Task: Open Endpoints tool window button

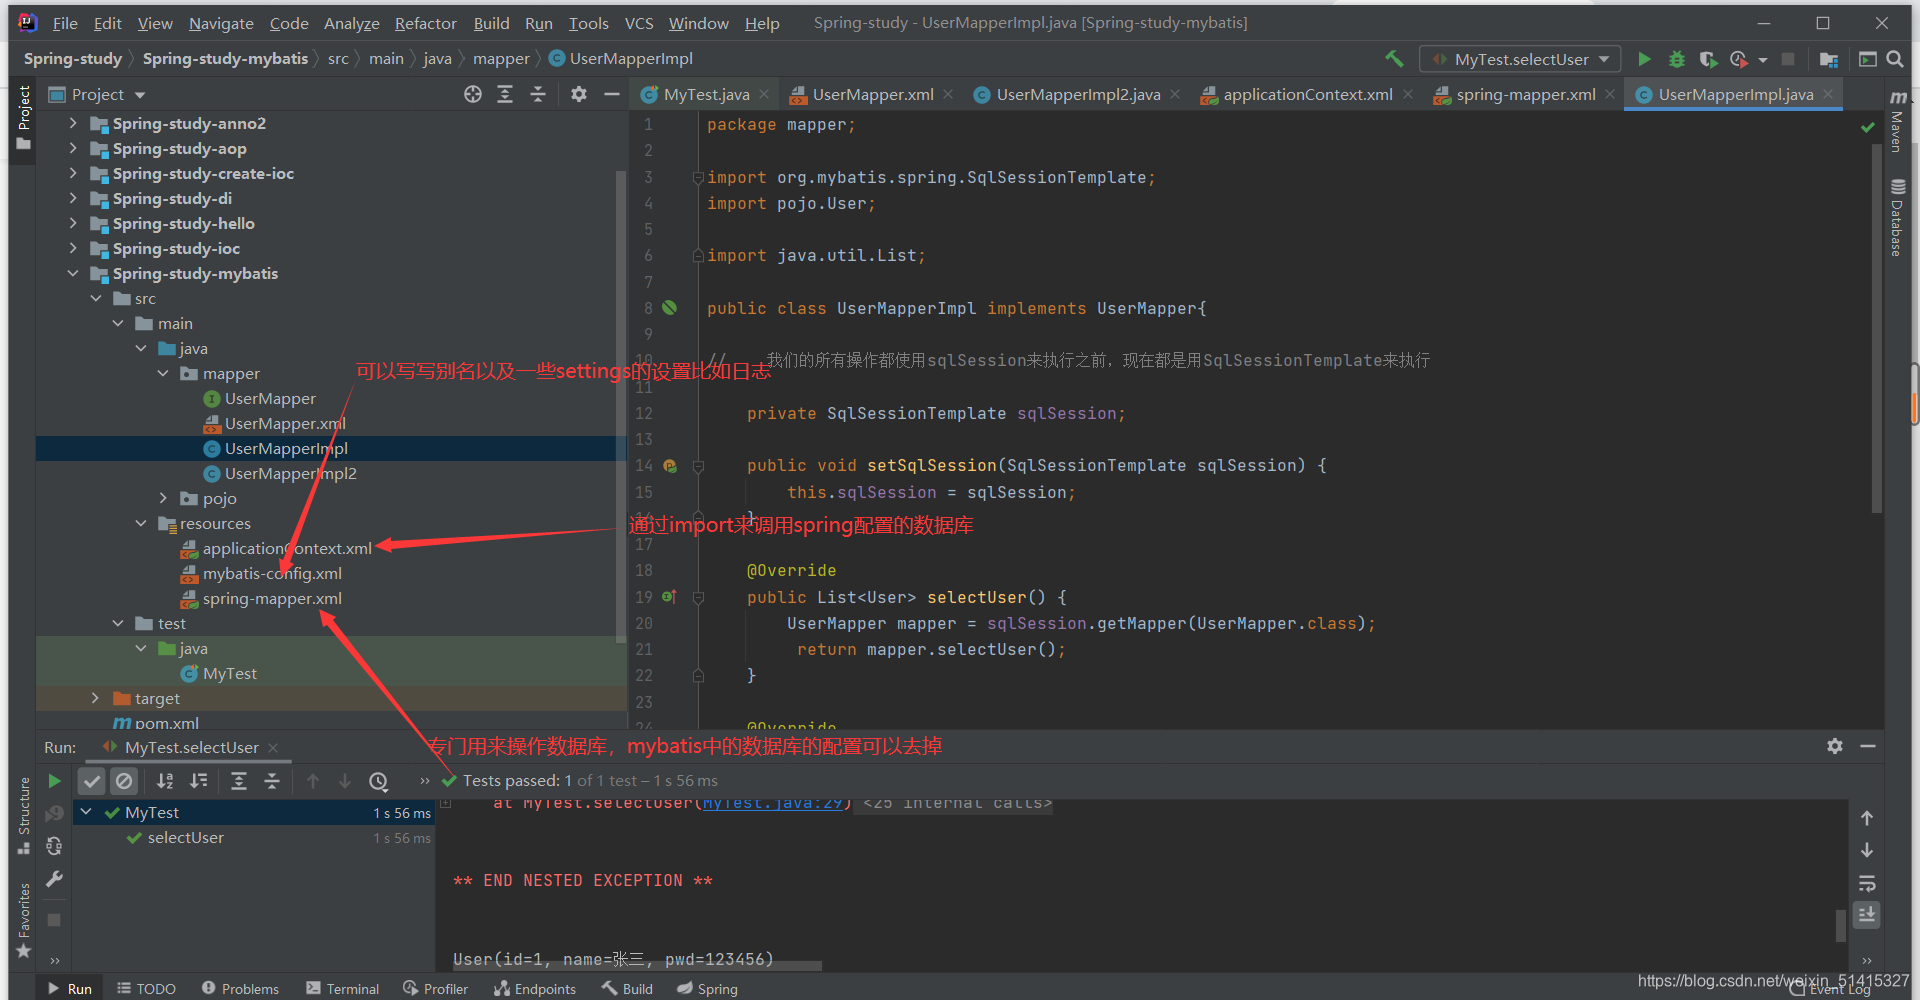Action: pyautogui.click(x=534, y=988)
